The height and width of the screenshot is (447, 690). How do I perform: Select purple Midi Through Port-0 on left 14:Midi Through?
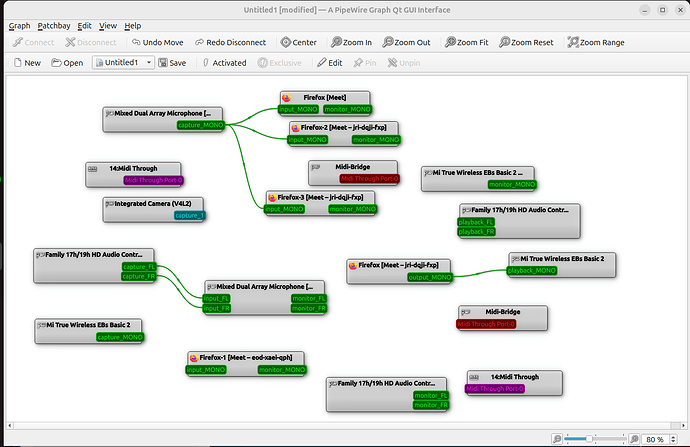[153, 180]
